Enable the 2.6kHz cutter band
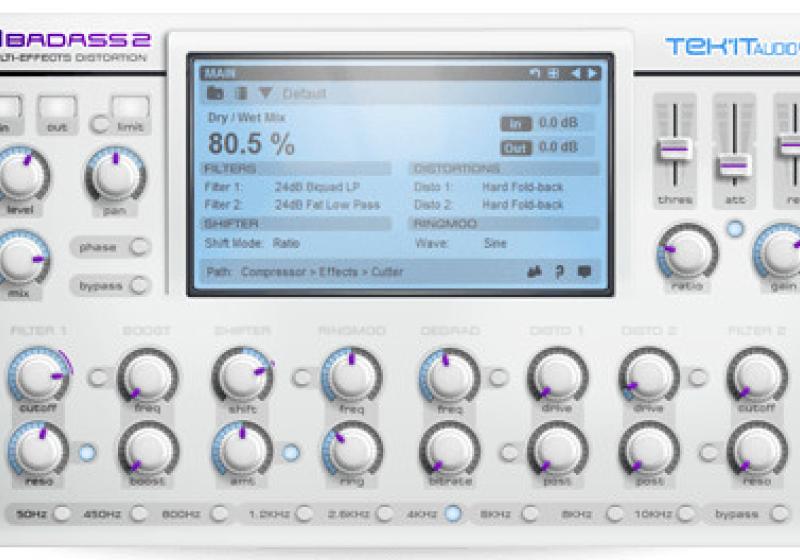 384,514
